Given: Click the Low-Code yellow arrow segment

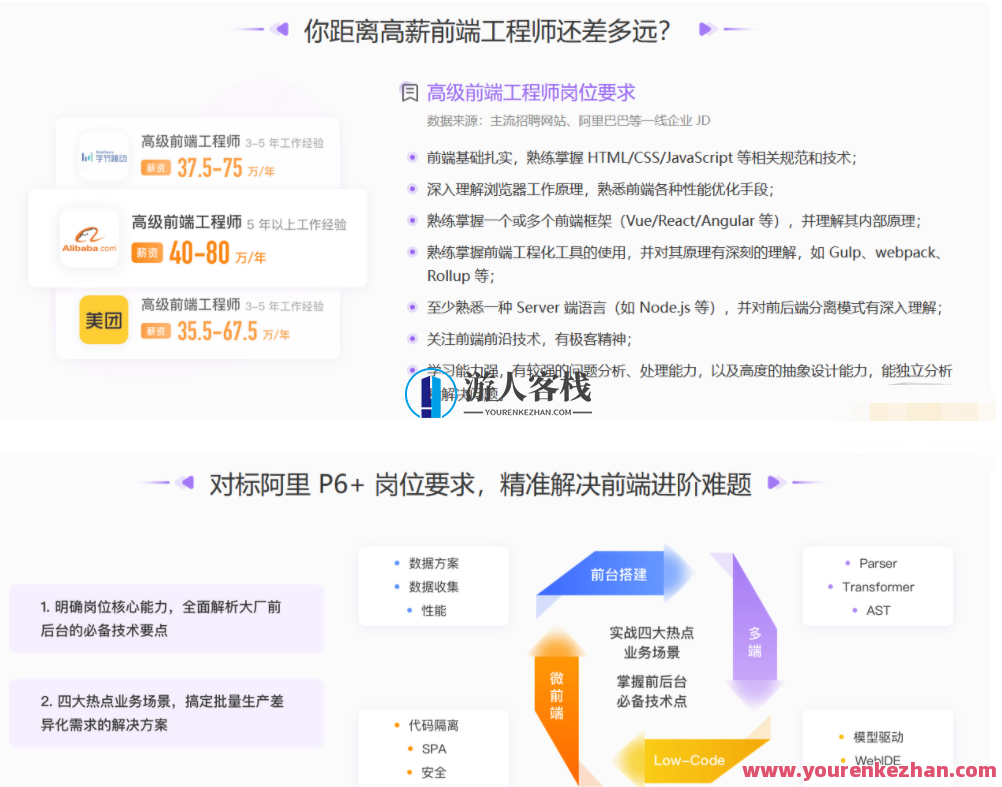Looking at the screenshot, I should pyautogui.click(x=688, y=760).
